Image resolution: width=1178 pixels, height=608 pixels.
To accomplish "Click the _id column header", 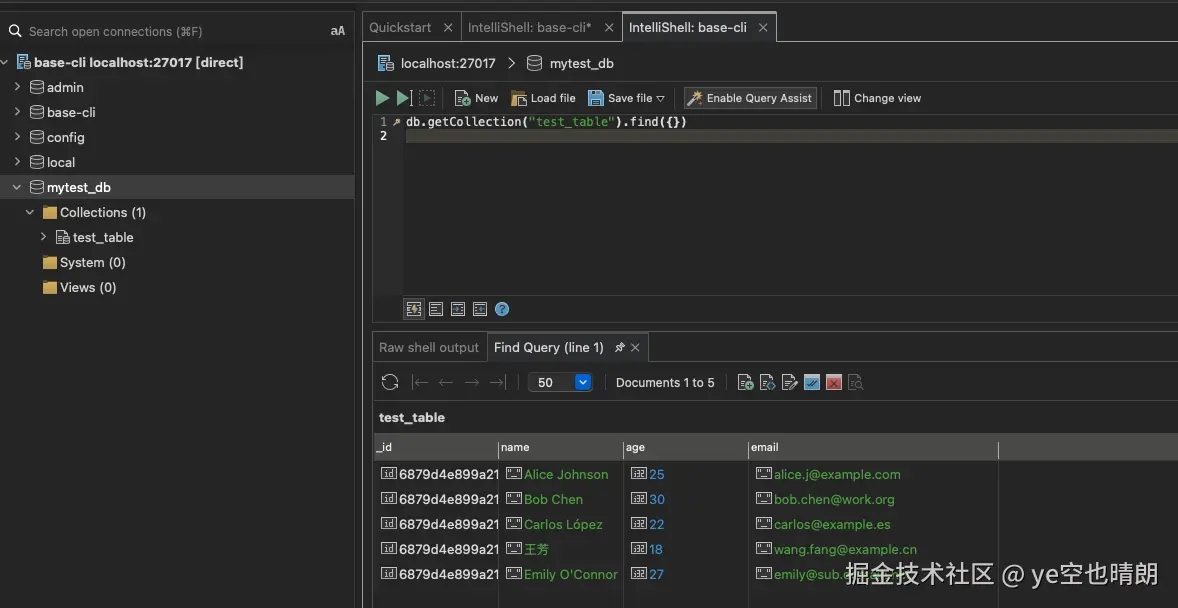I will coord(436,447).
